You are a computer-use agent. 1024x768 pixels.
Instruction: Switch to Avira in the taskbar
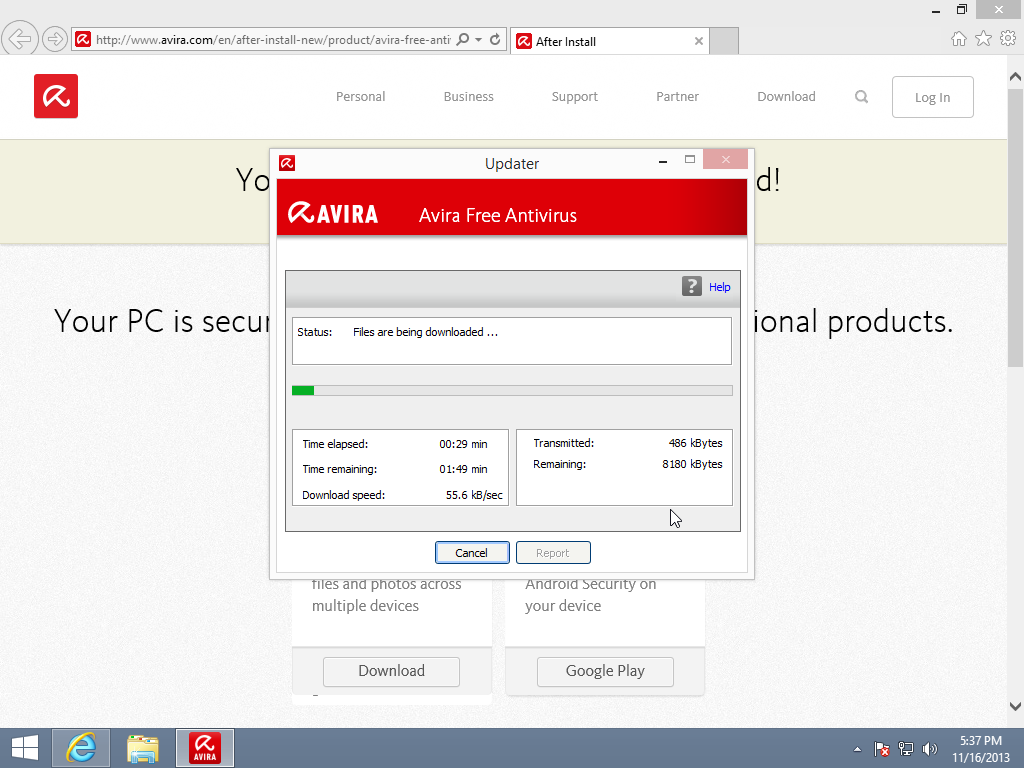204,748
